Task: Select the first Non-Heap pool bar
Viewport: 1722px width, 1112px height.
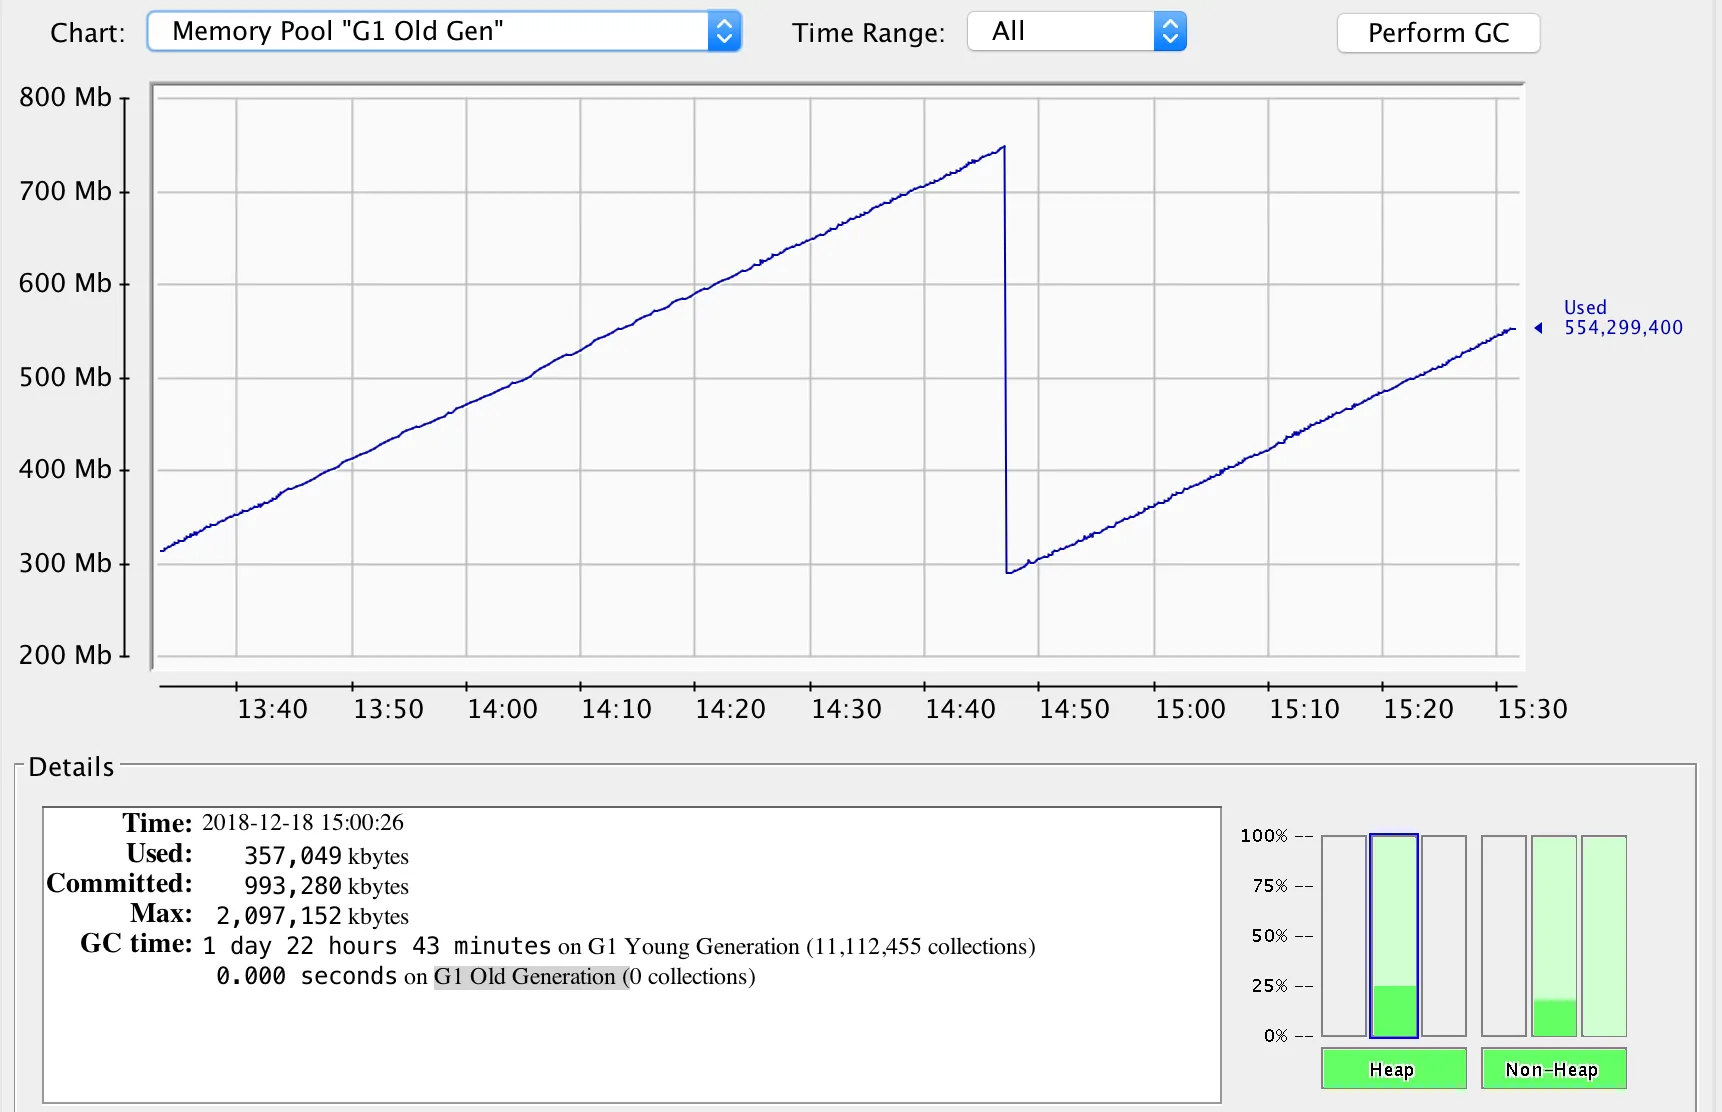Action: [1504, 936]
